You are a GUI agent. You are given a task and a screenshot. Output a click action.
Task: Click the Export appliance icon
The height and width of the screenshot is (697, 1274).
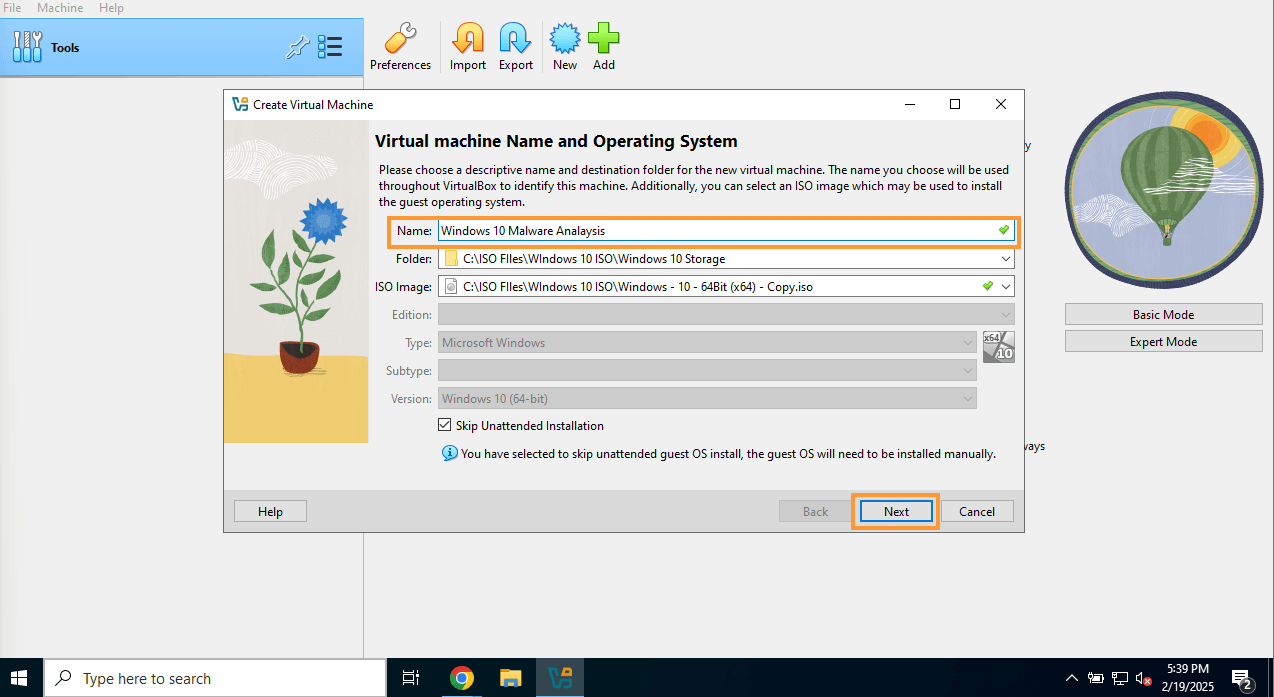516,47
